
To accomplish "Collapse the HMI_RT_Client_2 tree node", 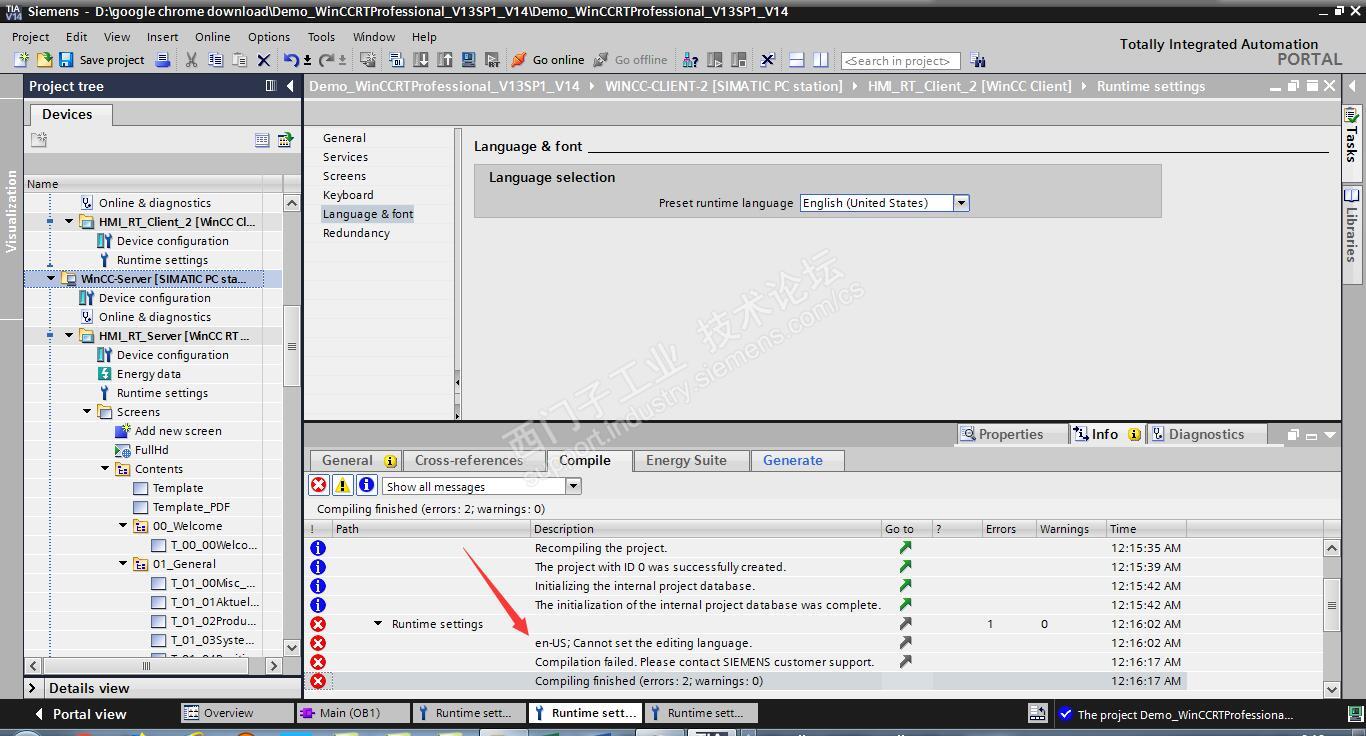I will pyautogui.click(x=69, y=222).
